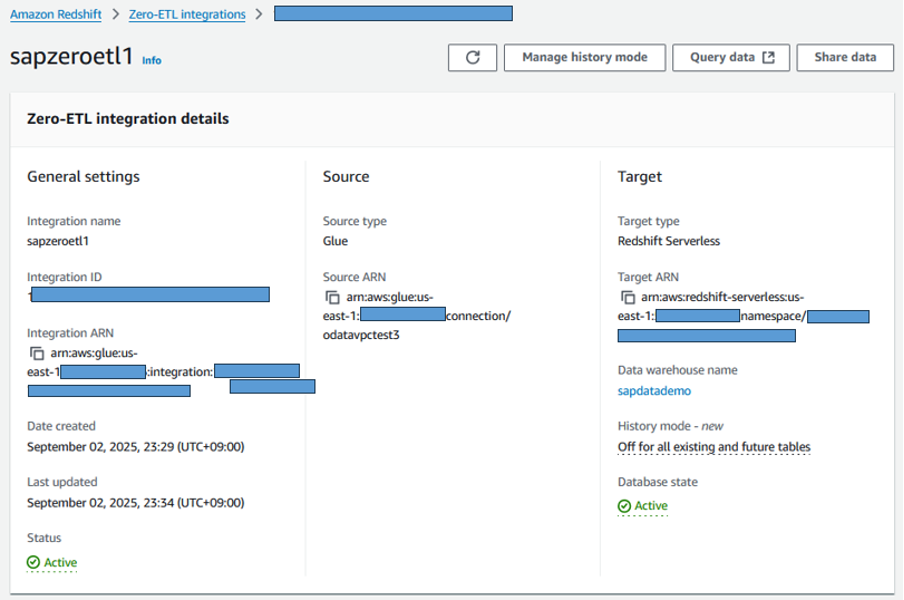Viewport: 904px width, 600px height.
Task: Navigate to the Zero-ETL integrations breadcrumb
Action: point(187,14)
